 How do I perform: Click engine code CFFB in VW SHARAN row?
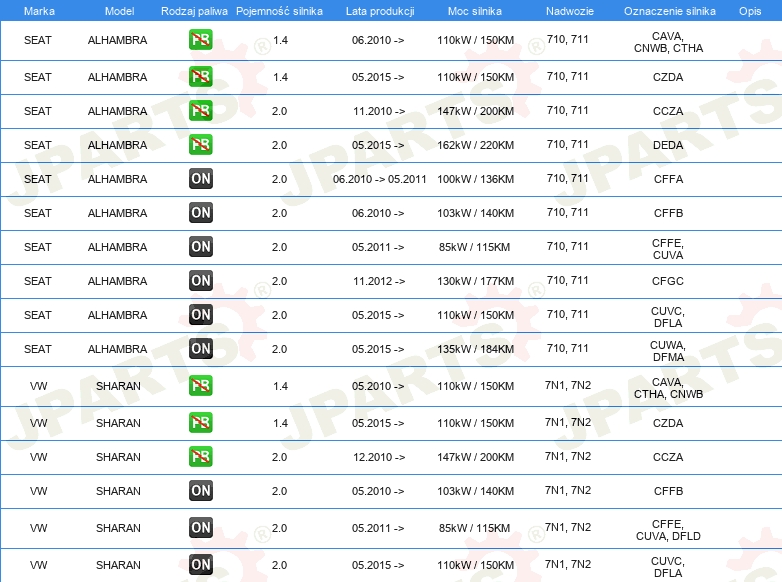[668, 491]
